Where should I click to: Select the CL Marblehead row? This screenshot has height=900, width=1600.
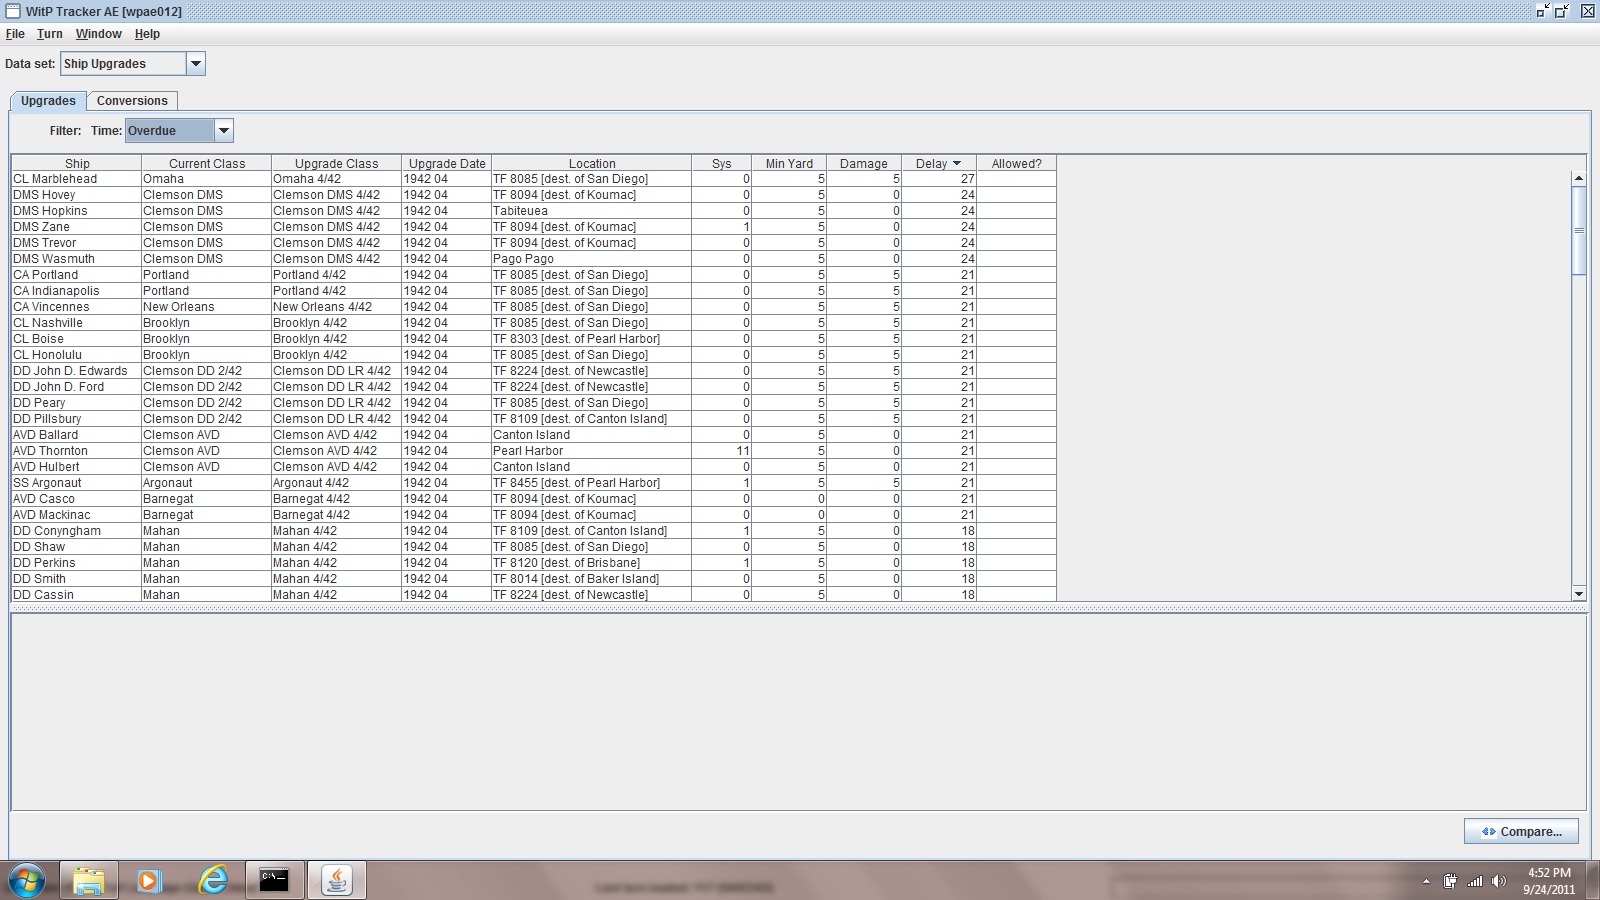(534, 179)
